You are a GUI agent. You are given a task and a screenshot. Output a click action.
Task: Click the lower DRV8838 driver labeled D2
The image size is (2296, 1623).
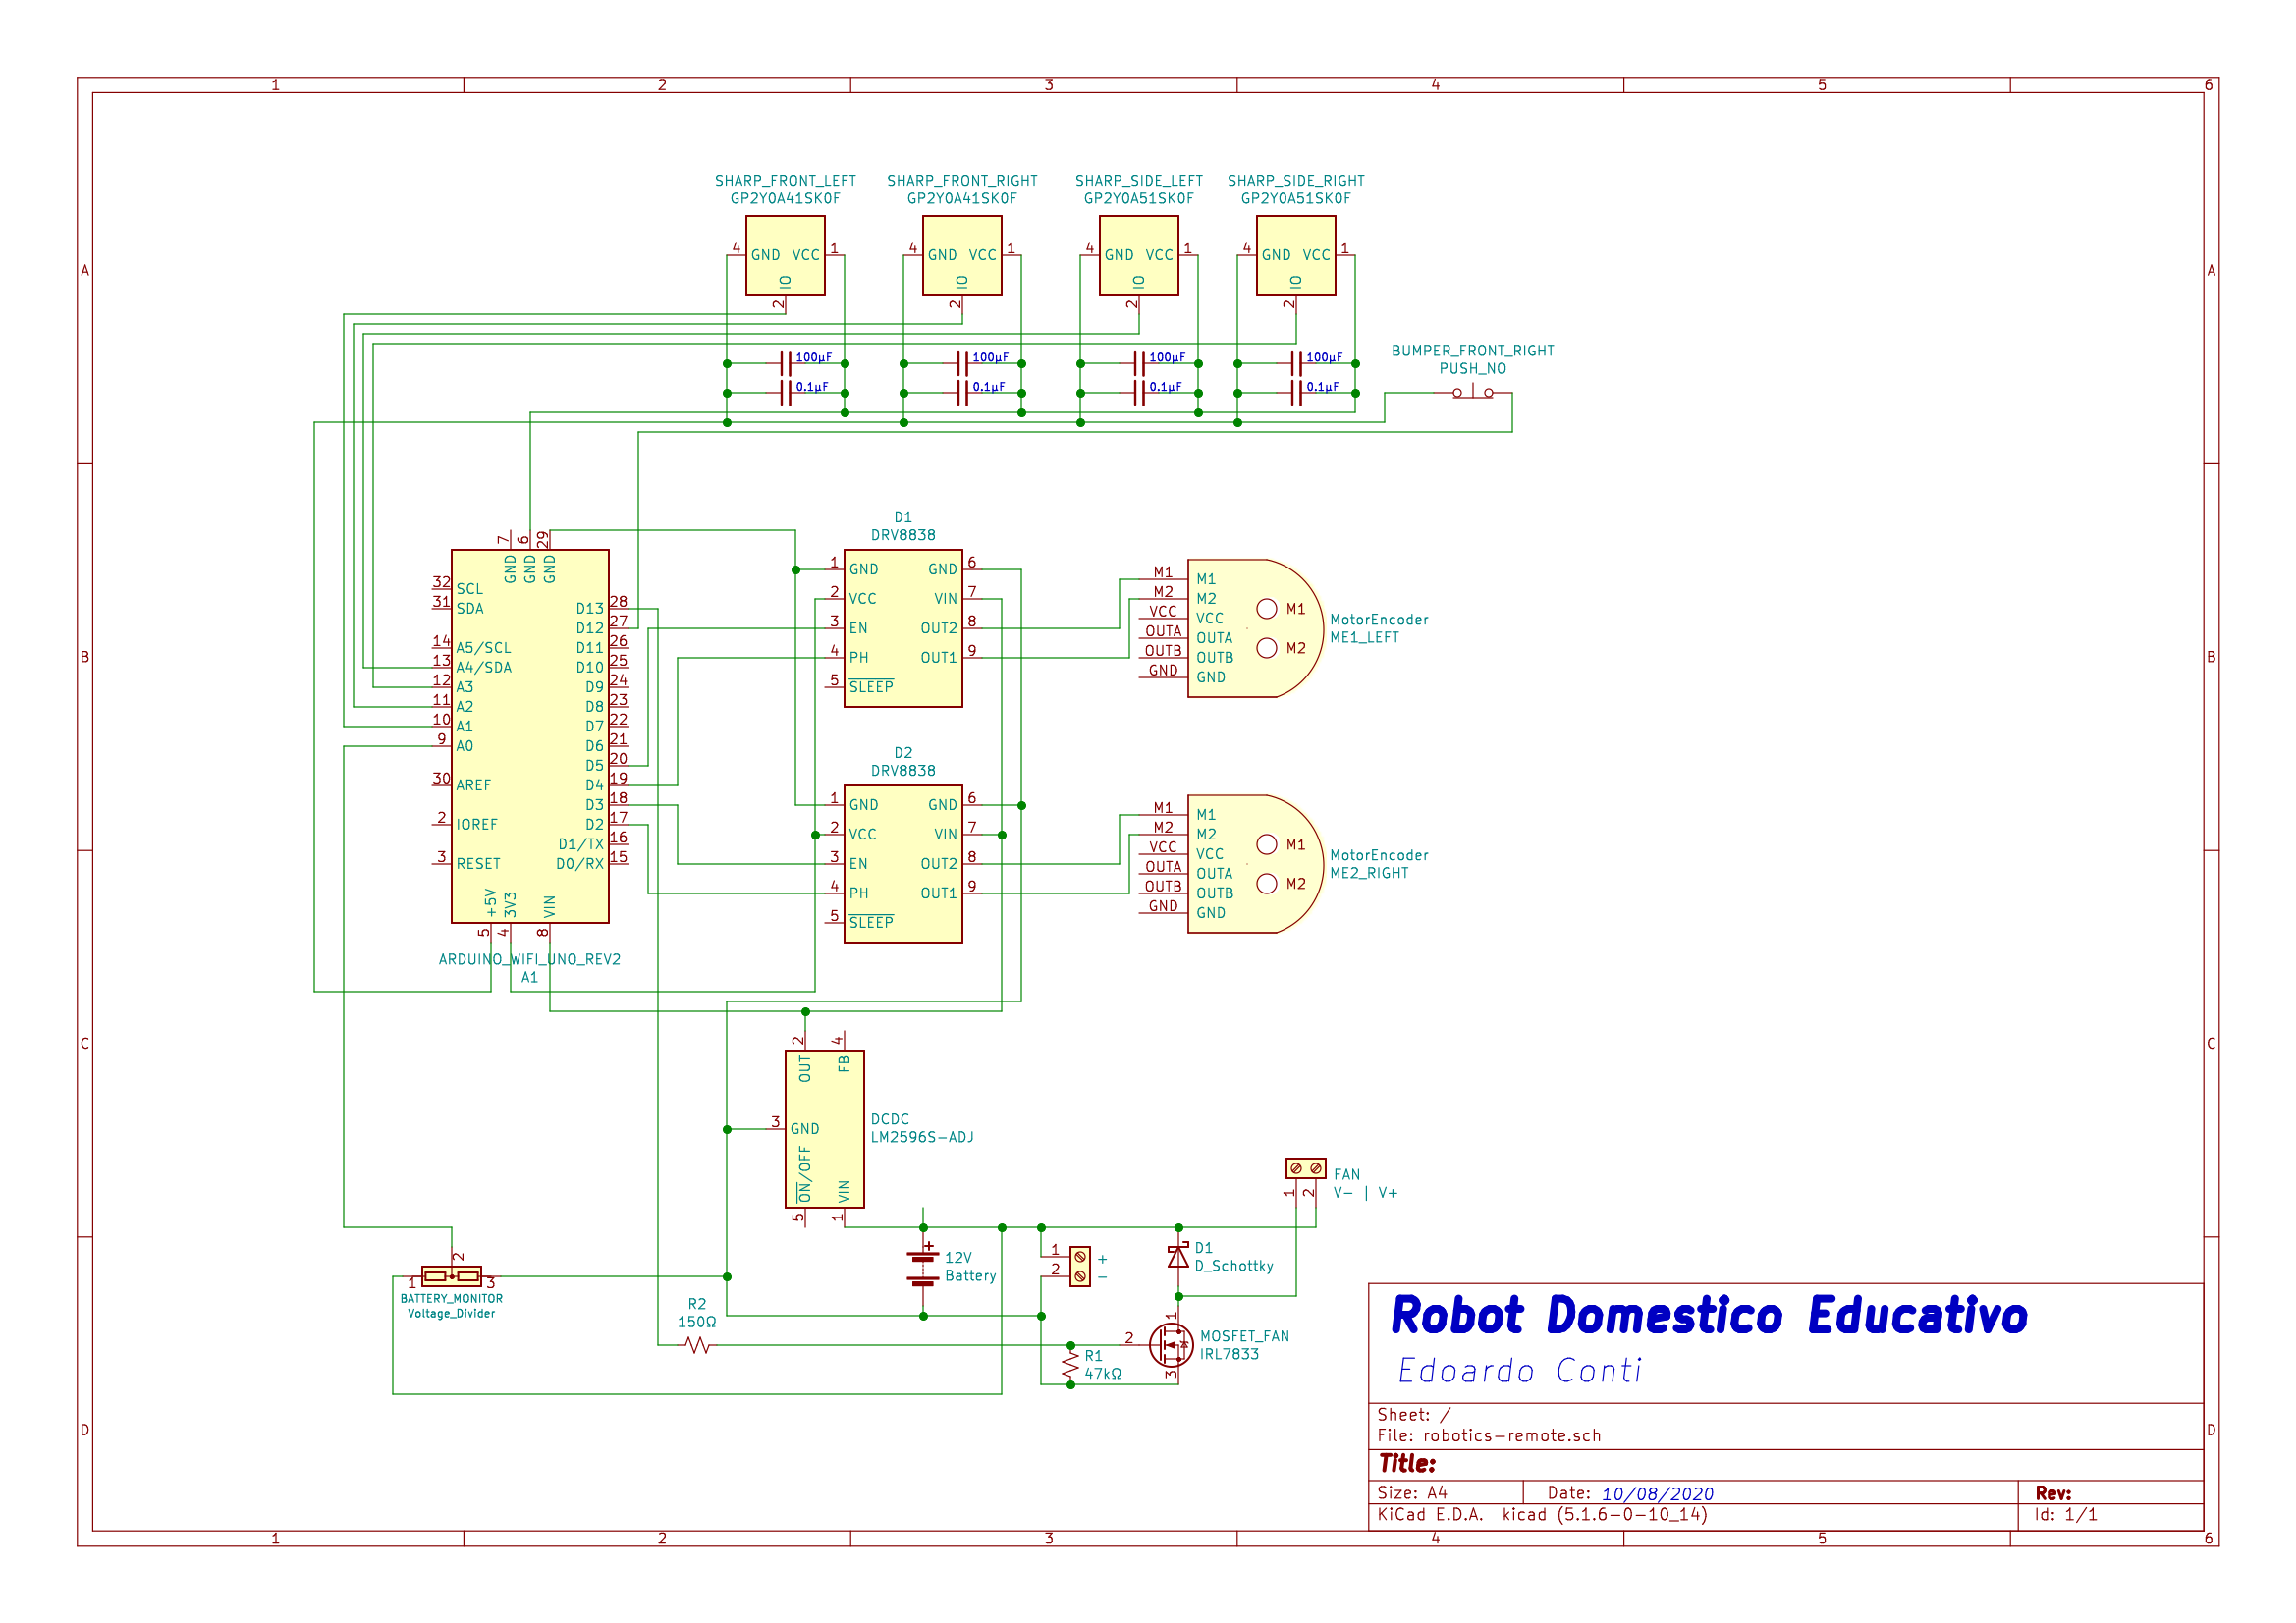coord(903,864)
